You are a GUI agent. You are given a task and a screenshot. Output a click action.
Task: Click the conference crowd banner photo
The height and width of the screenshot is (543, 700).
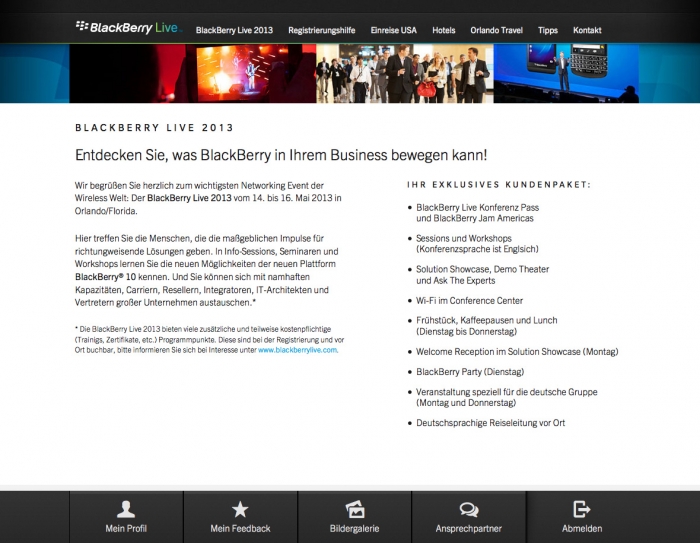pyautogui.click(x=405, y=73)
